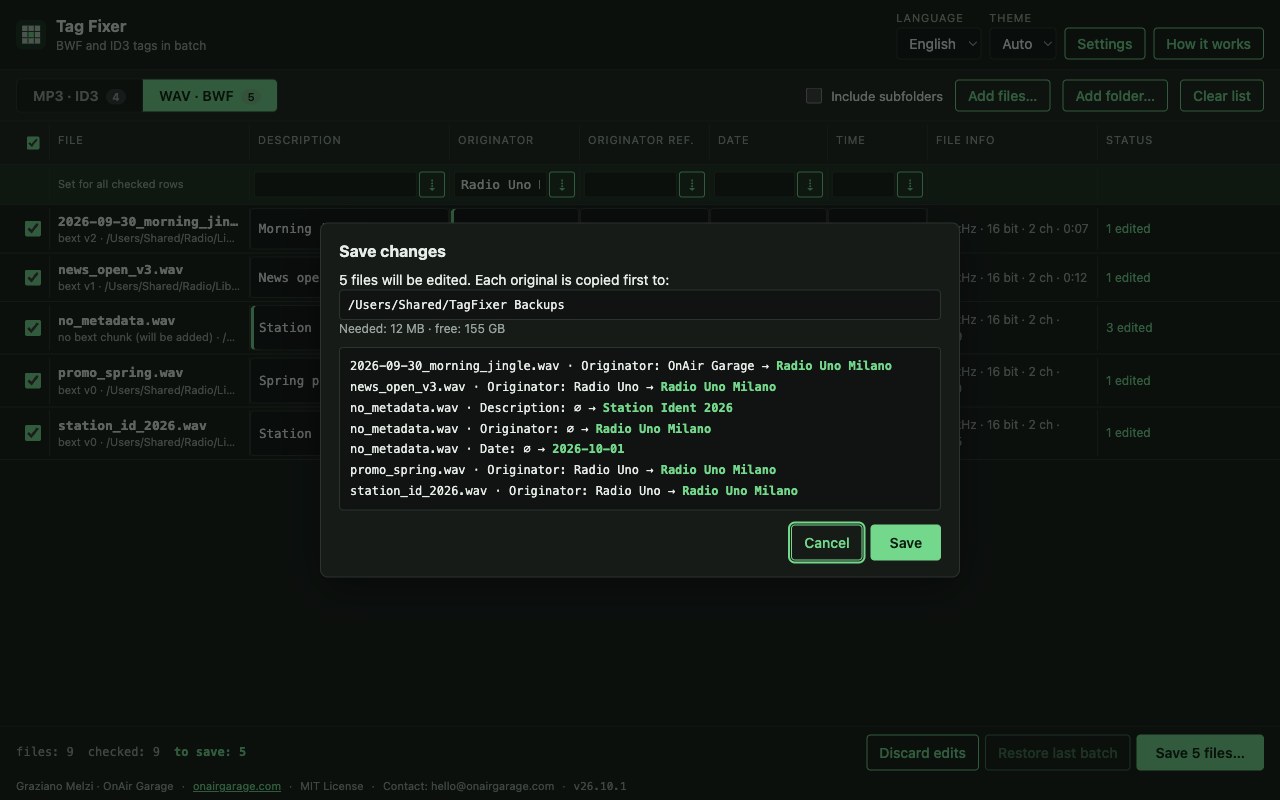Click the Date change line 2026-10-01
The height and width of the screenshot is (800, 1280).
[x=487, y=449]
